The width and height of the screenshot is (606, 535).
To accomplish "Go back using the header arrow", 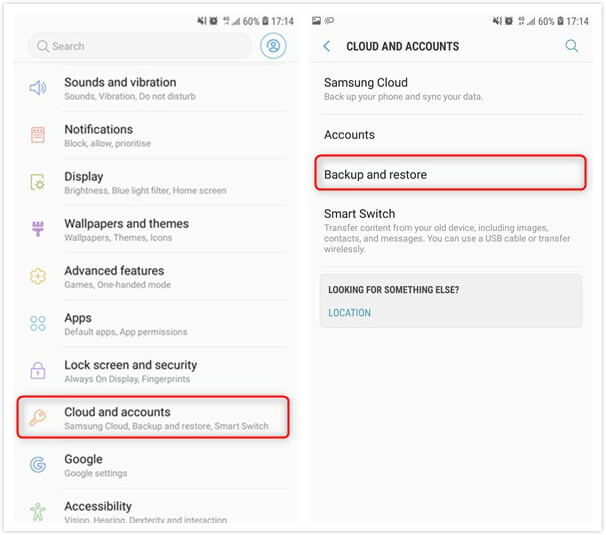I will 327,46.
